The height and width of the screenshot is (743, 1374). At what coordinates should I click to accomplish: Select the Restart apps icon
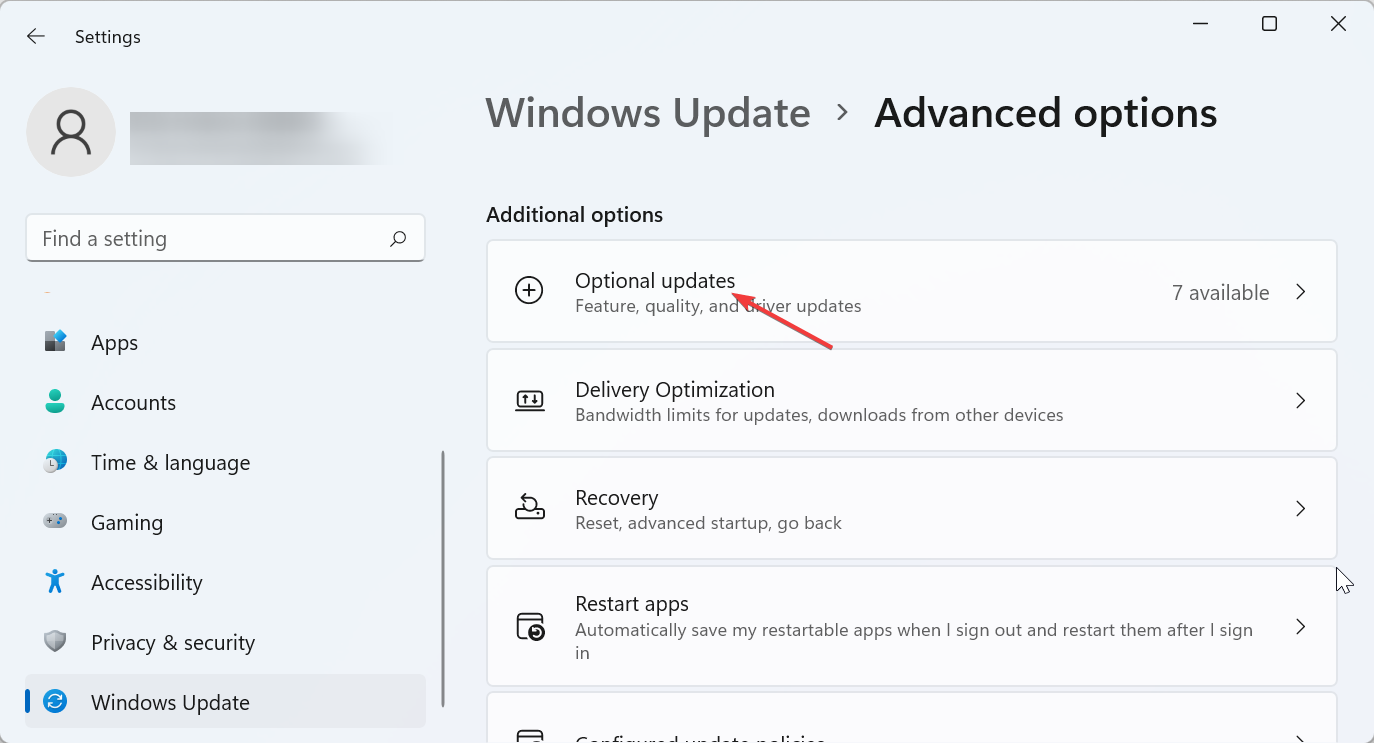(x=530, y=627)
